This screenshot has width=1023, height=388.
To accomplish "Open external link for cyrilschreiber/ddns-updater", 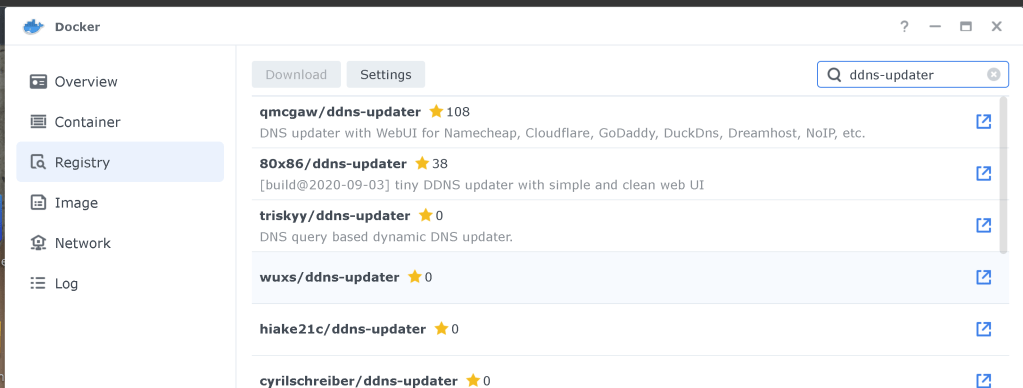I will point(983,381).
